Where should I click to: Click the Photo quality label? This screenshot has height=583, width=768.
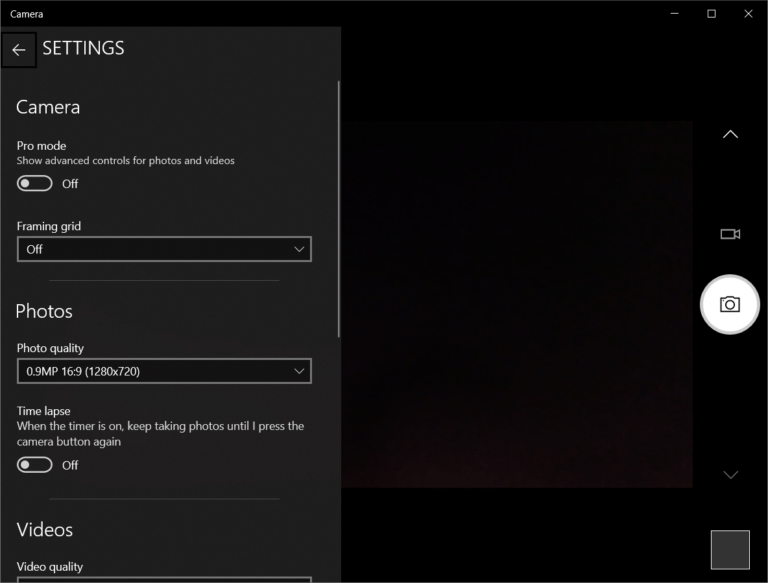point(50,348)
